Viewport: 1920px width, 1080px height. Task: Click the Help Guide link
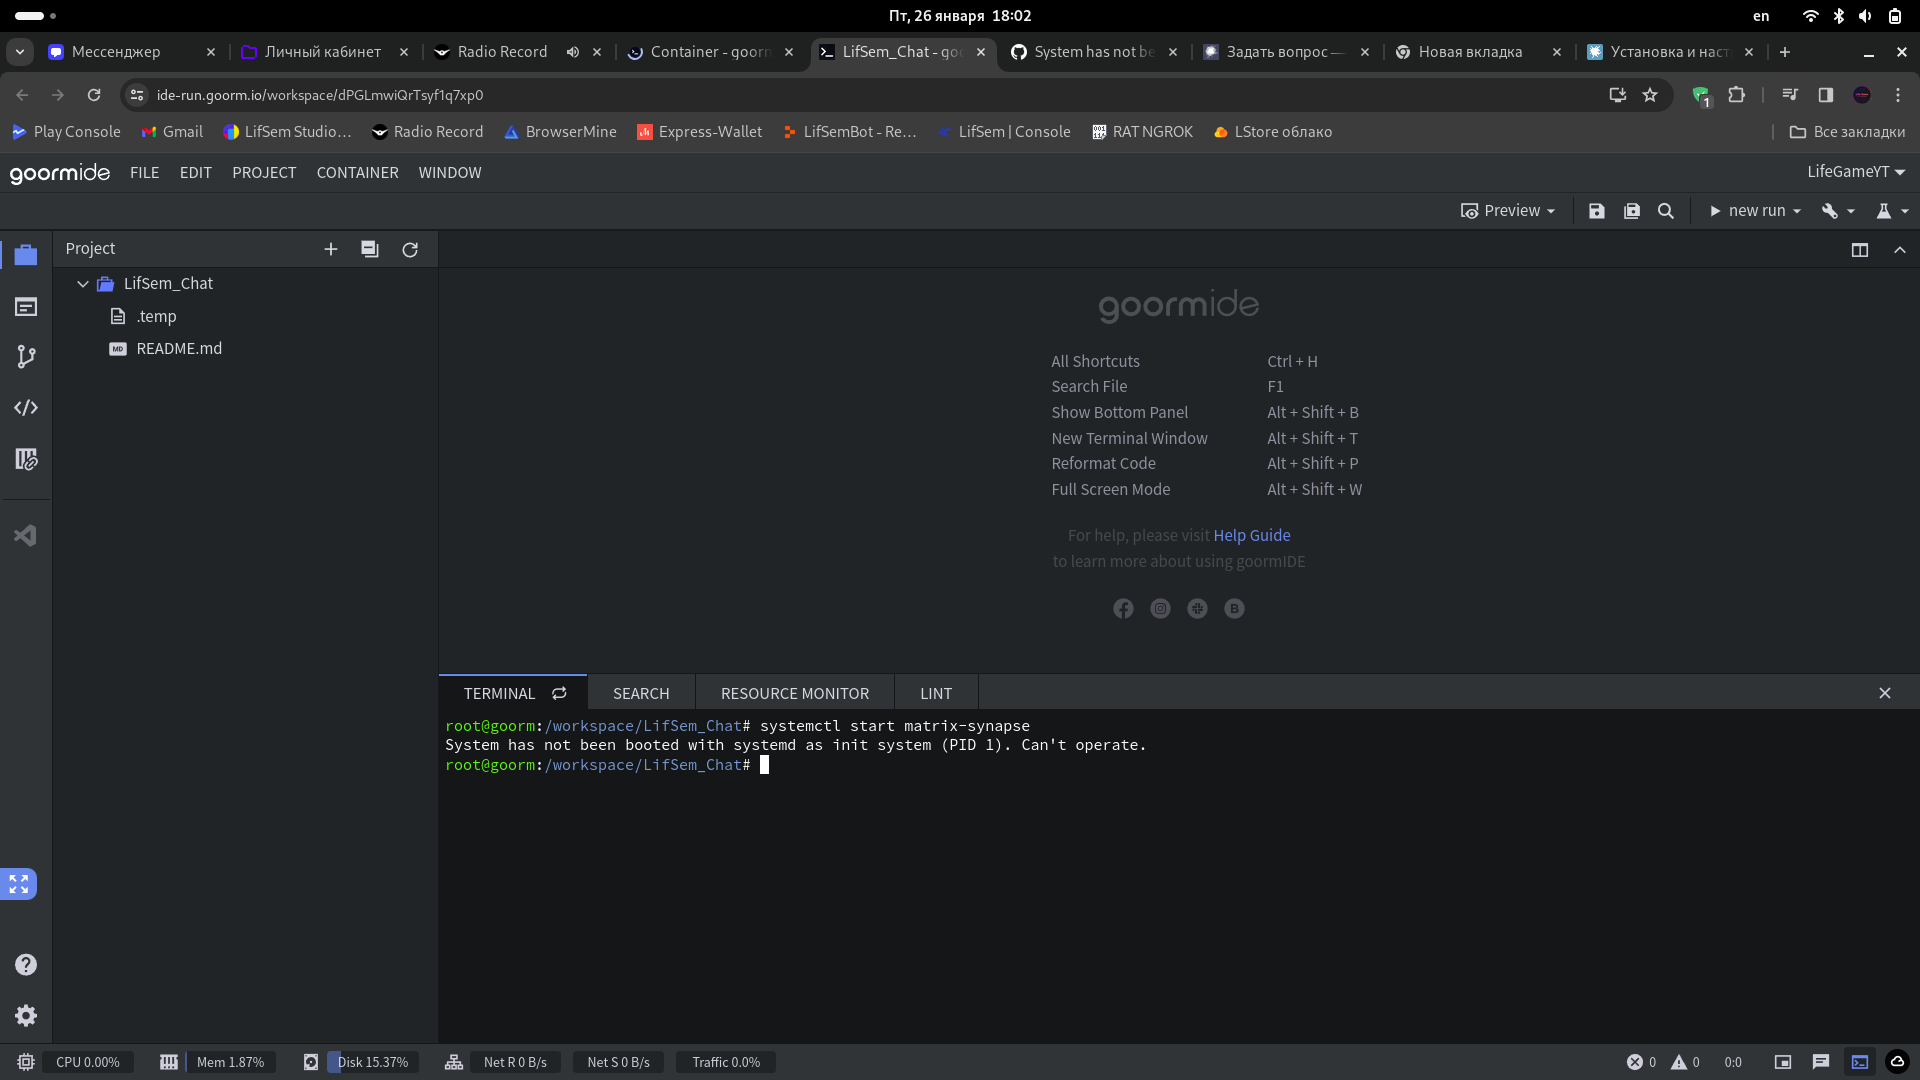point(1251,534)
